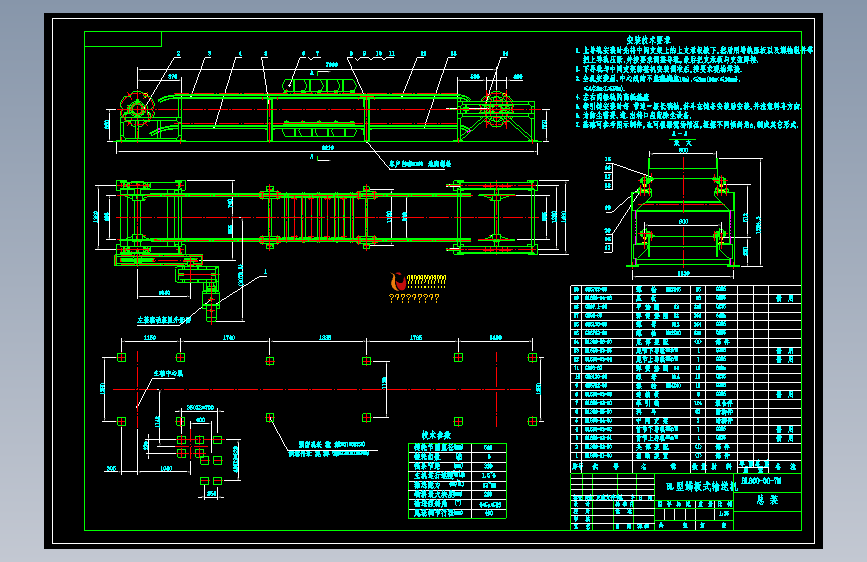This screenshot has width=867, height=562.
Task: Select part callout number "3" in side view
Action: point(209,54)
